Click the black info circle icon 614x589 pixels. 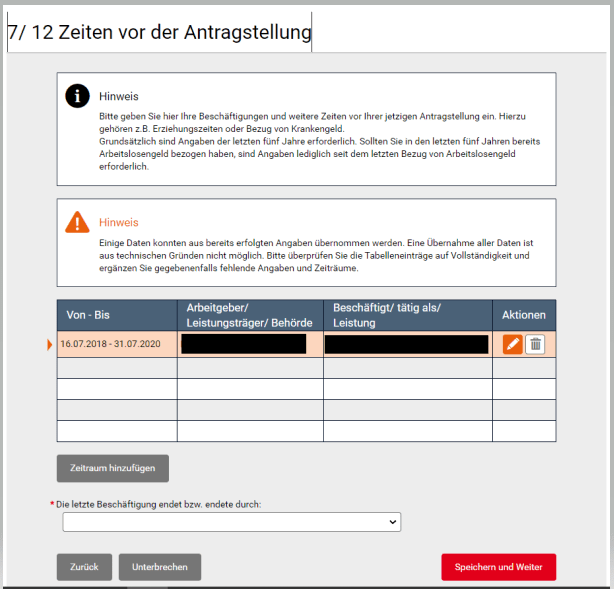click(x=77, y=96)
